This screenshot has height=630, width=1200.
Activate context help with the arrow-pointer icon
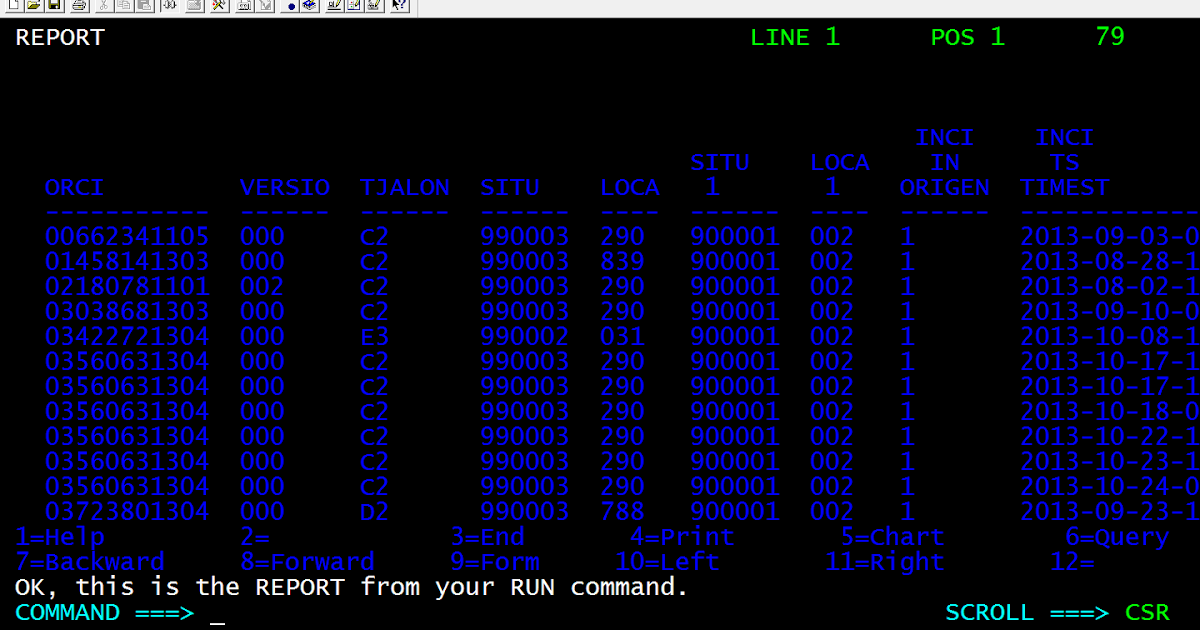[397, 7]
